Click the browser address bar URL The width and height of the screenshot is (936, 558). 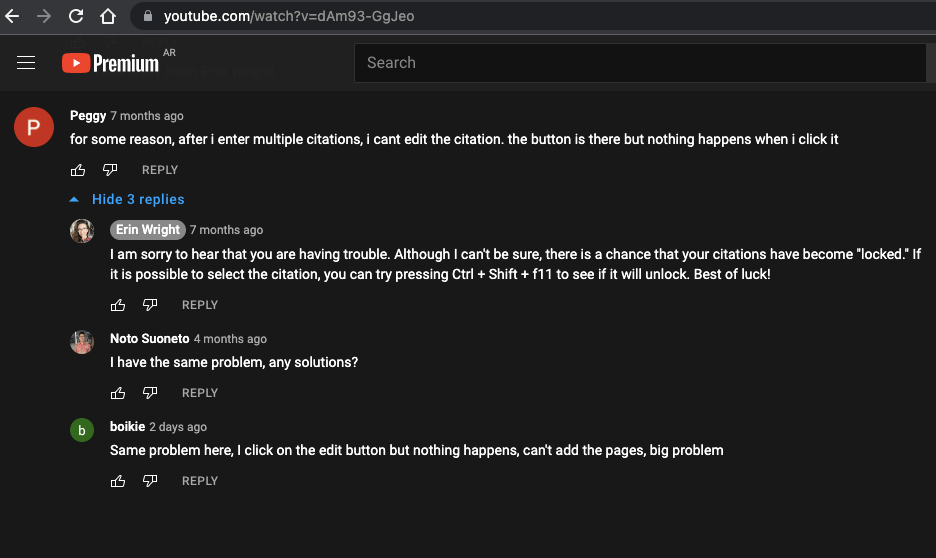pos(289,16)
